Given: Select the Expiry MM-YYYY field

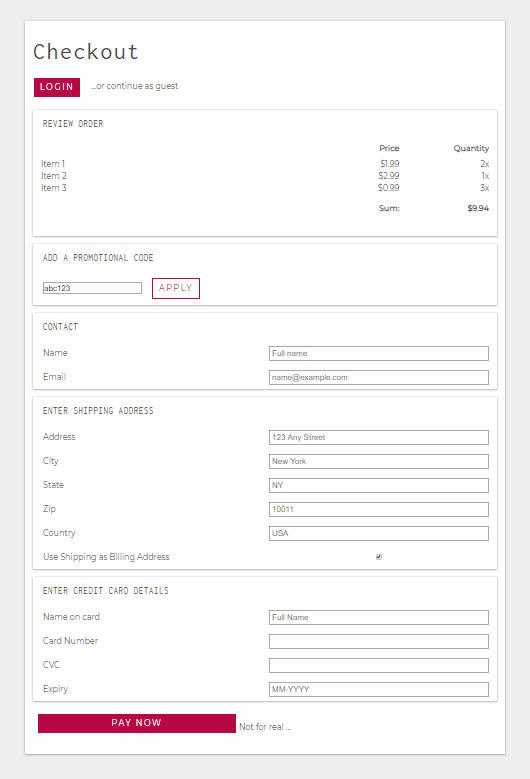Looking at the screenshot, I should click(379, 689).
